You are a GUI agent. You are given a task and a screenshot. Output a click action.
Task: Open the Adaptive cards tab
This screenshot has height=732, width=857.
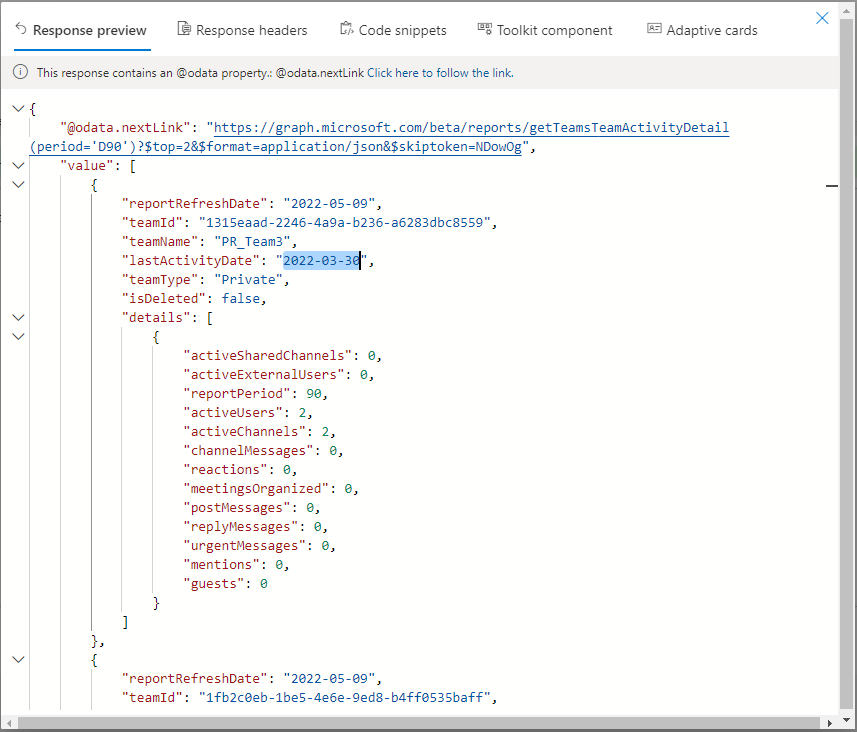[702, 30]
